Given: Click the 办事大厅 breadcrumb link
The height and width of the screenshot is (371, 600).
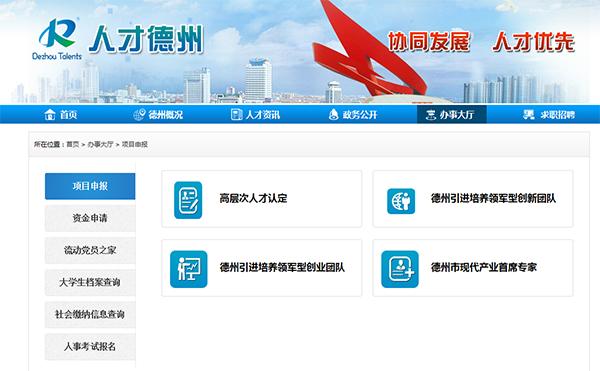Looking at the screenshot, I should click(x=100, y=144).
